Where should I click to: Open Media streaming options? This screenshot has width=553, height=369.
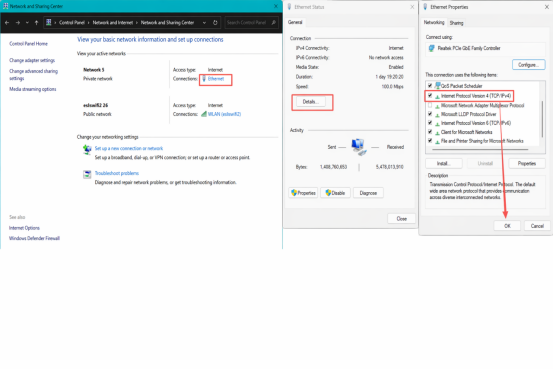pos(33,89)
